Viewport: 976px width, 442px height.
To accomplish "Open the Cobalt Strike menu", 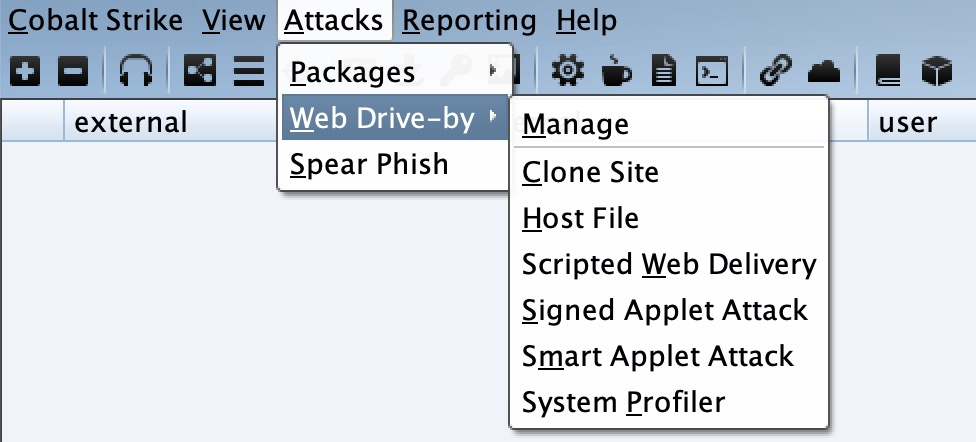I will [95, 20].
